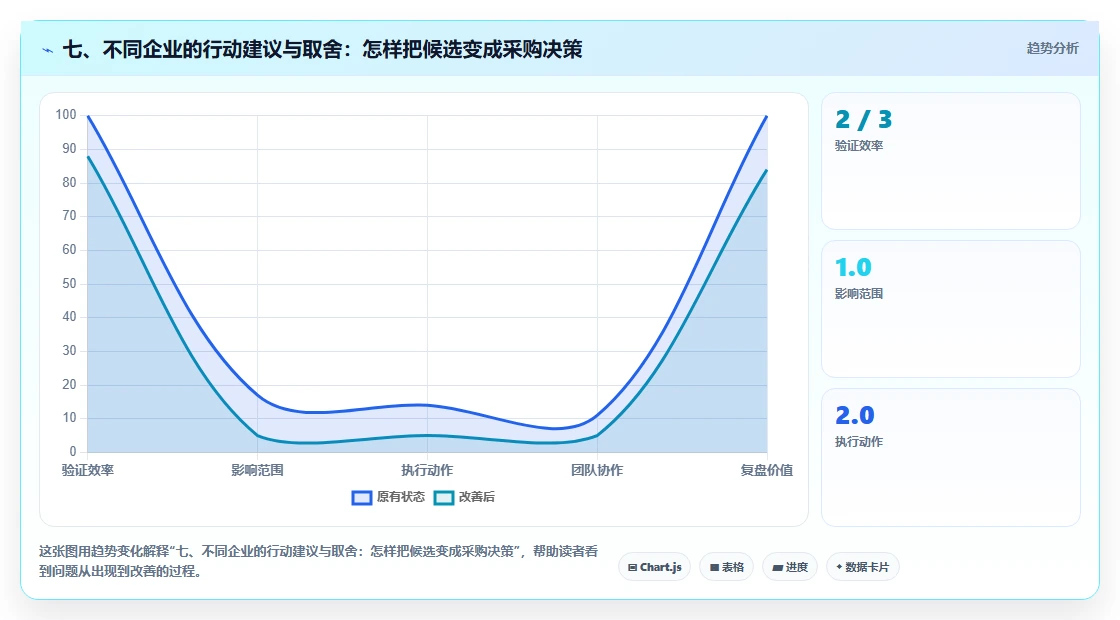Click the y-axis value 0
Viewport: 1120px width, 620px height.
click(x=73, y=452)
